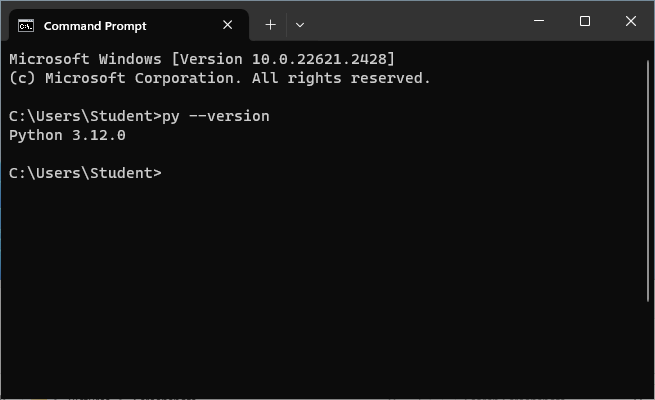The height and width of the screenshot is (400, 655).
Task: Click the 'py --version' command text
Action: point(216,116)
